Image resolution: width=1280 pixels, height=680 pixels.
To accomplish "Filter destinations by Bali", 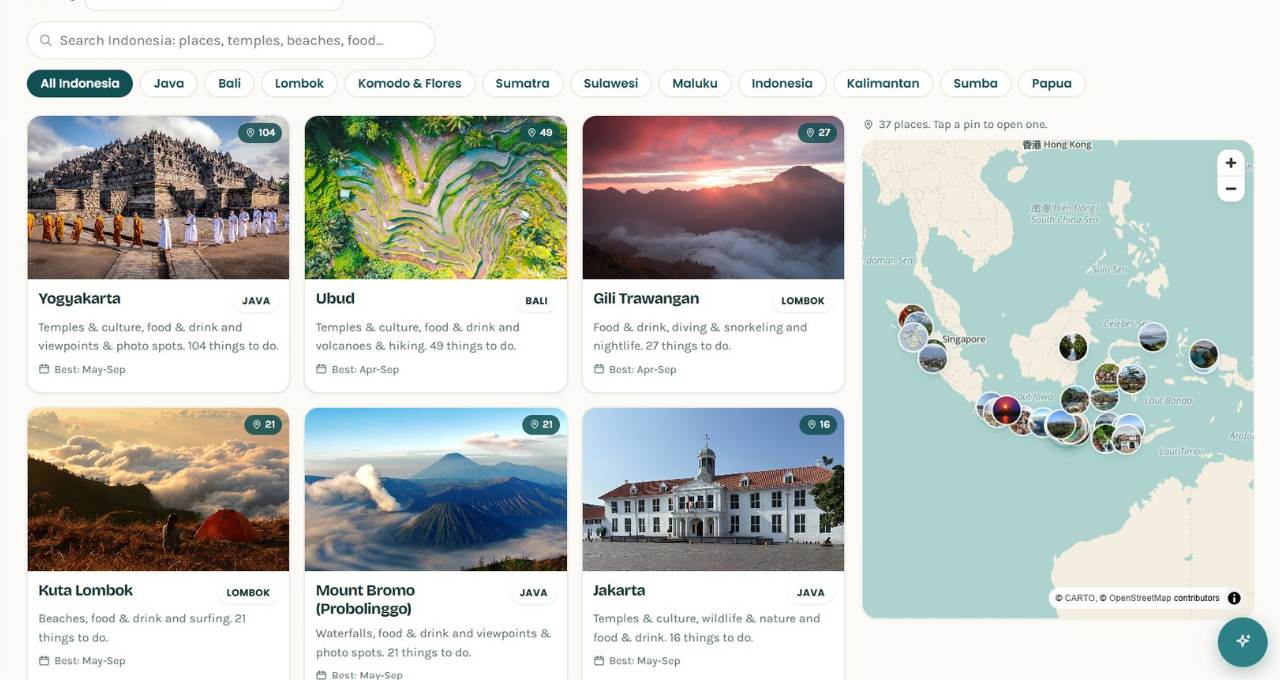I will click(x=230, y=83).
